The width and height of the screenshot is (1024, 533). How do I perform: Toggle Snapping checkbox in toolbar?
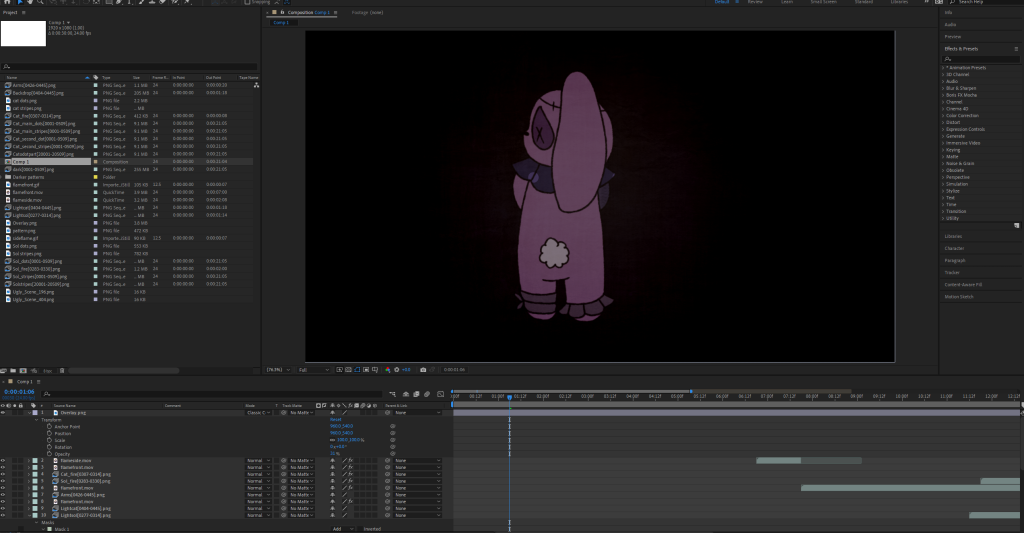coord(248,2)
